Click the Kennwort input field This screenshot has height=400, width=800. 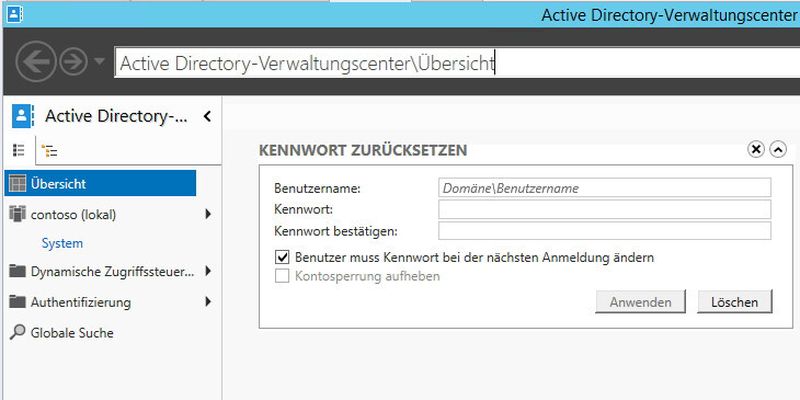point(605,209)
